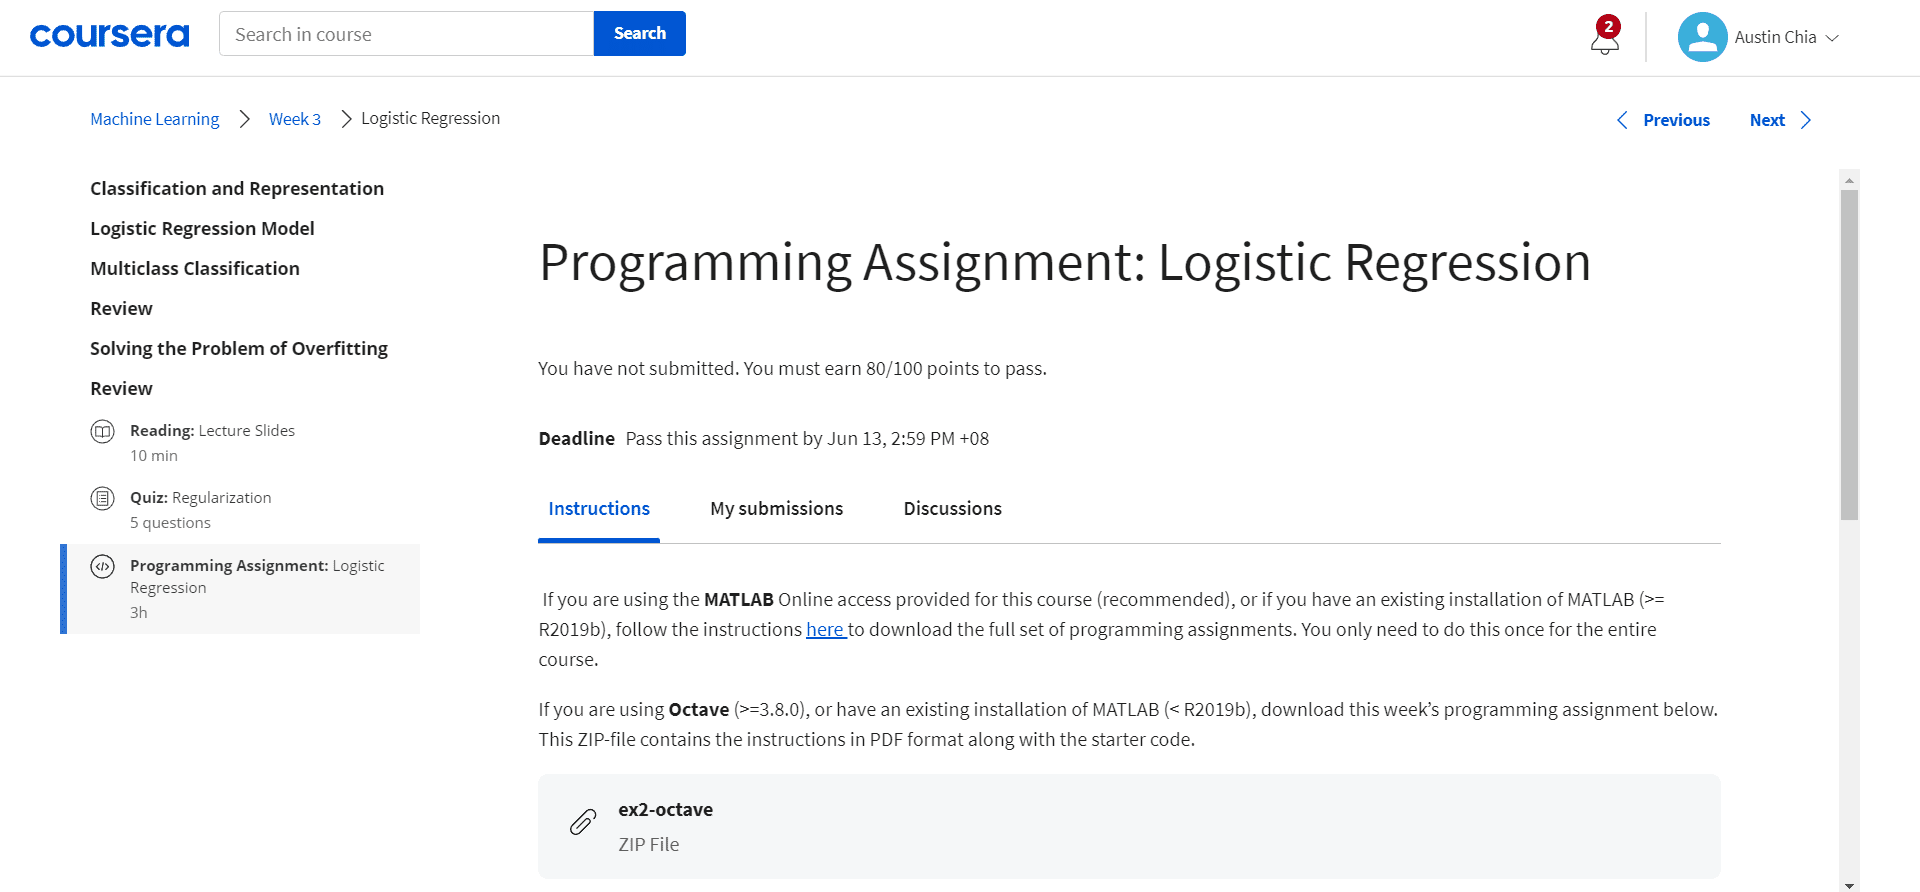Open the account dropdown chevron
The height and width of the screenshot is (892, 1920).
1832,38
